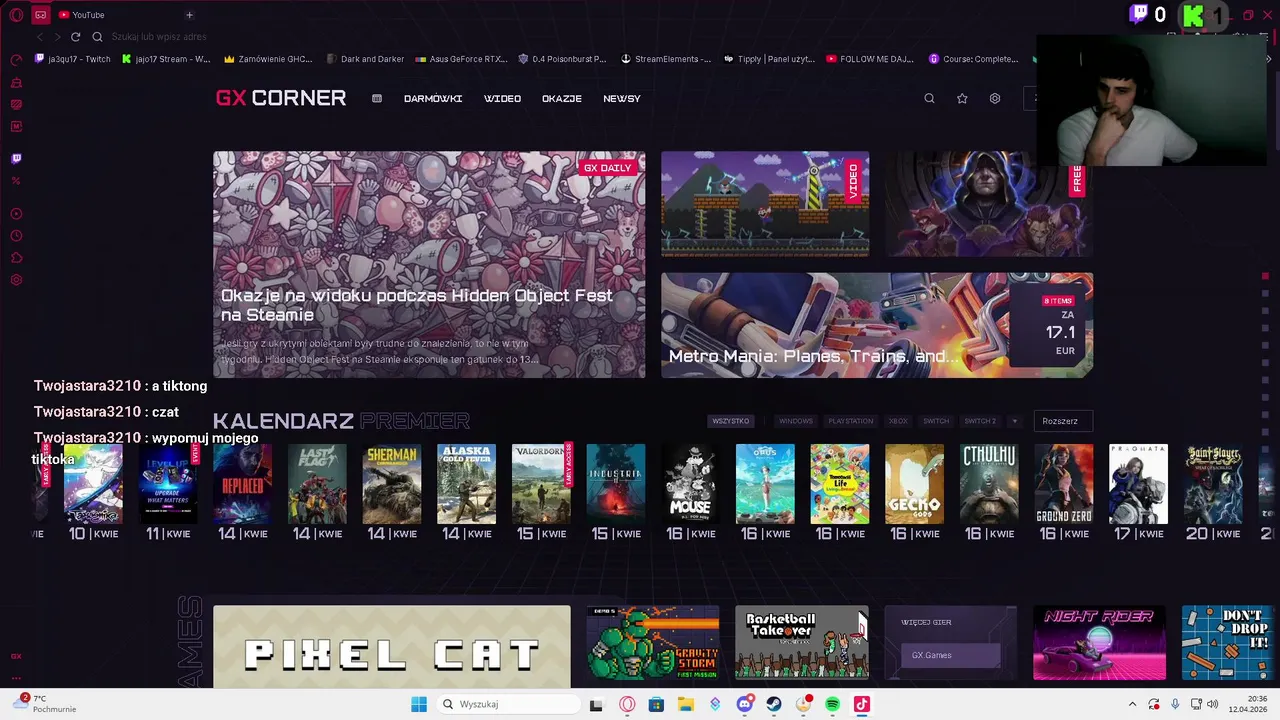Image resolution: width=1280 pixels, height=720 pixels.
Task: Click the calendar icon next to Darmówki
Action: tap(377, 99)
